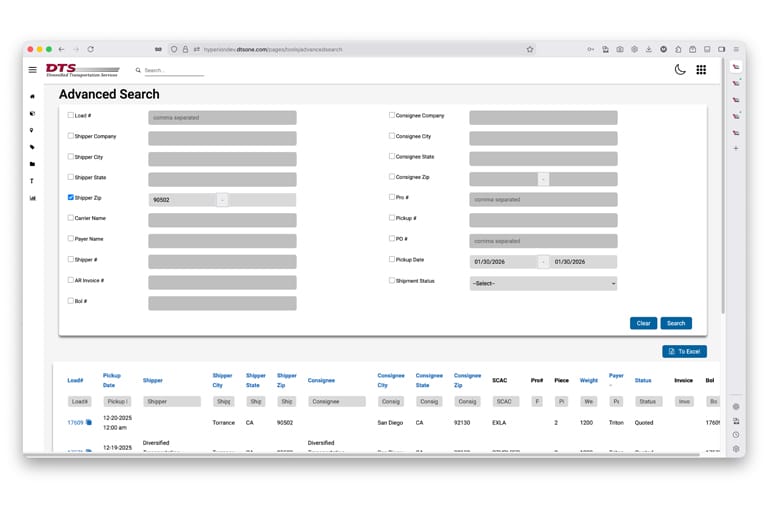Click the browser address bar URL

click(x=273, y=50)
